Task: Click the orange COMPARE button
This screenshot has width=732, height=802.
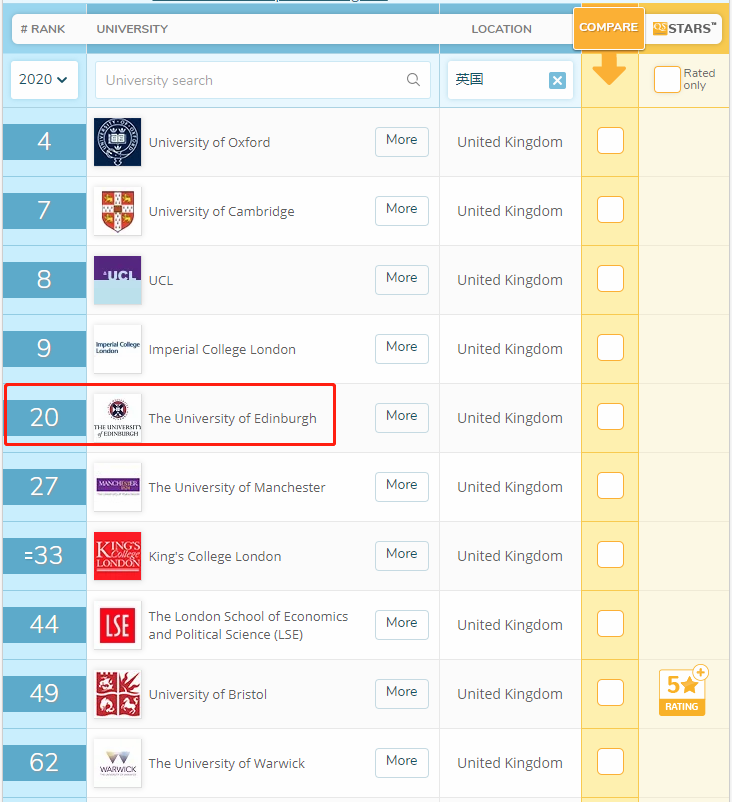Action: (609, 28)
